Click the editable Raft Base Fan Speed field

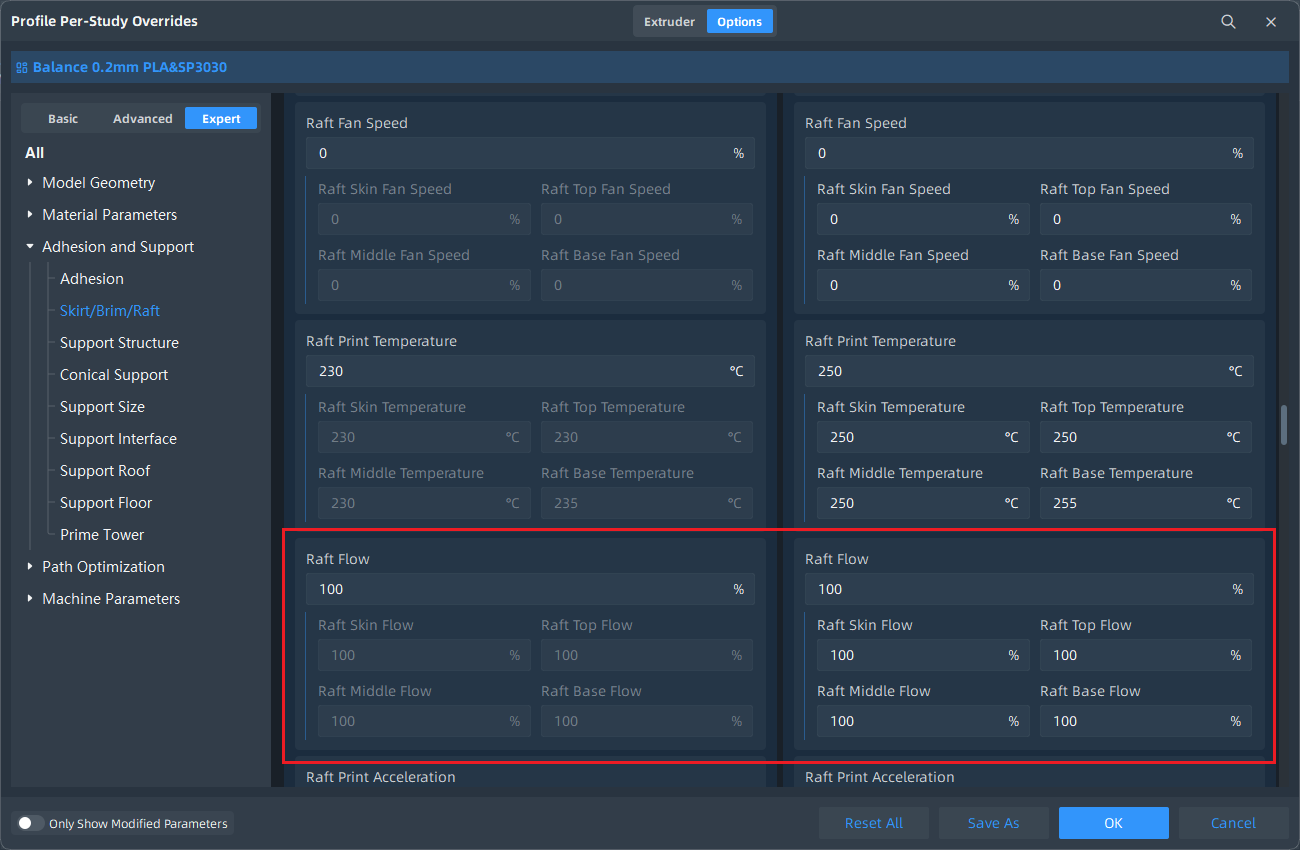pos(1146,285)
